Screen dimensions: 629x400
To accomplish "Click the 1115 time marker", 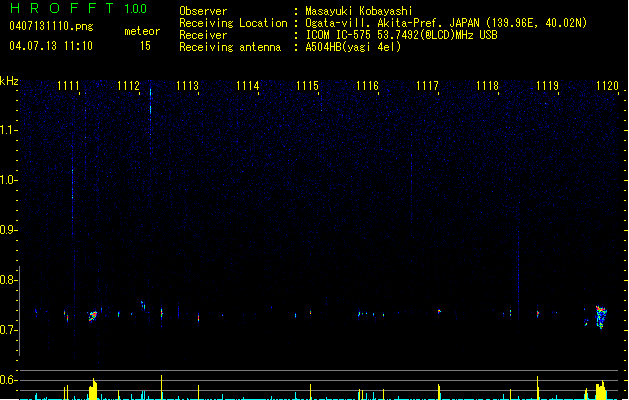I will 307,86.
